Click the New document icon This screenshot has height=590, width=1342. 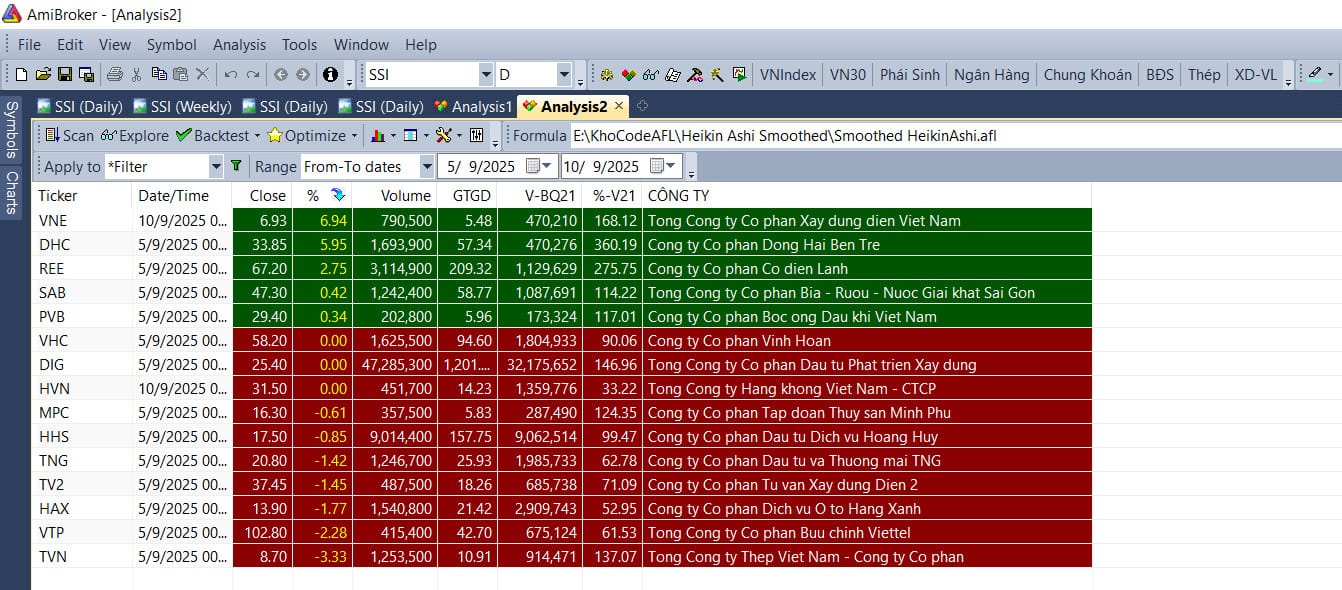coord(22,74)
